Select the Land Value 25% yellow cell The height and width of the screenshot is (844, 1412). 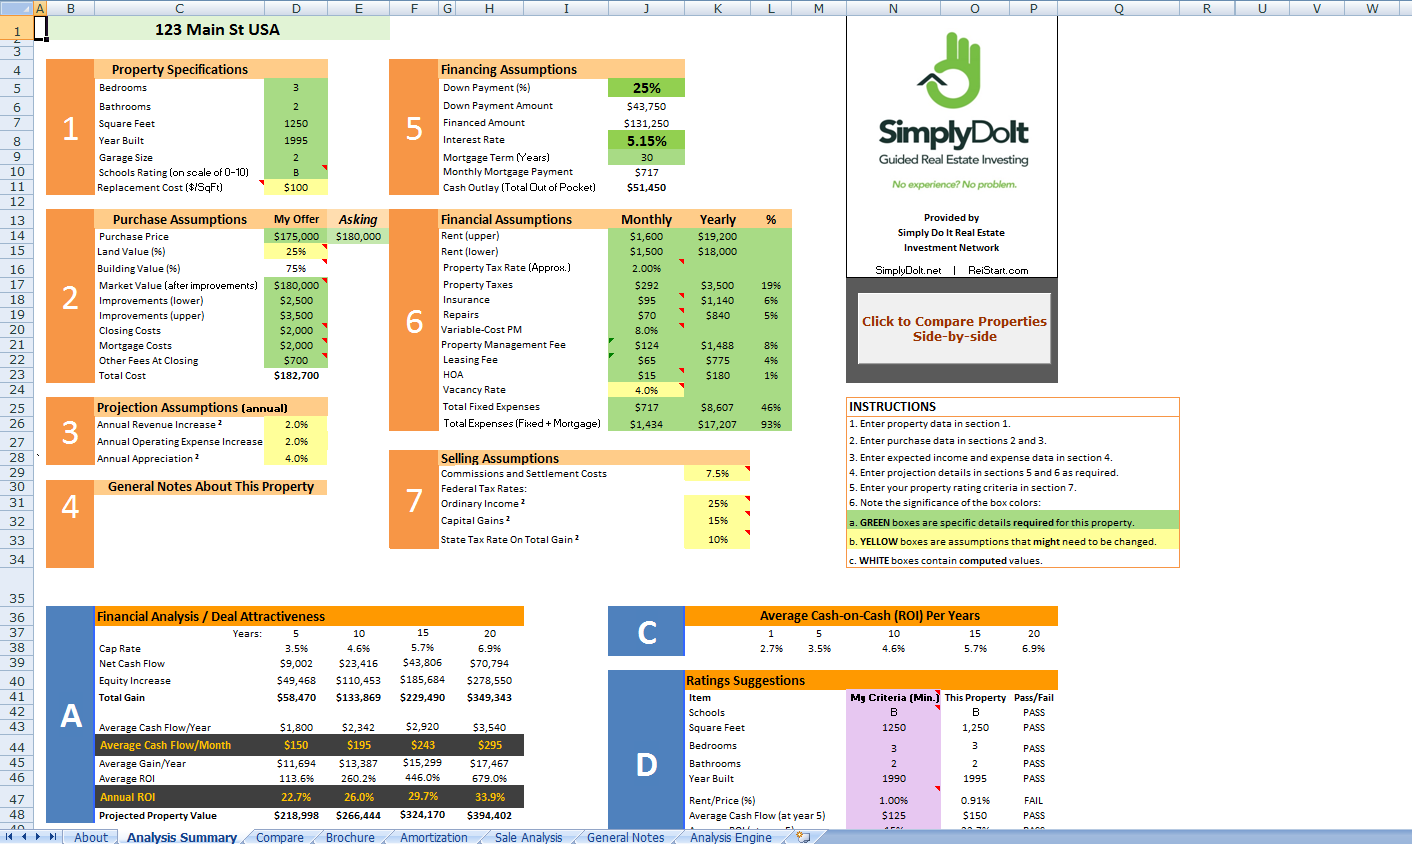tap(296, 251)
